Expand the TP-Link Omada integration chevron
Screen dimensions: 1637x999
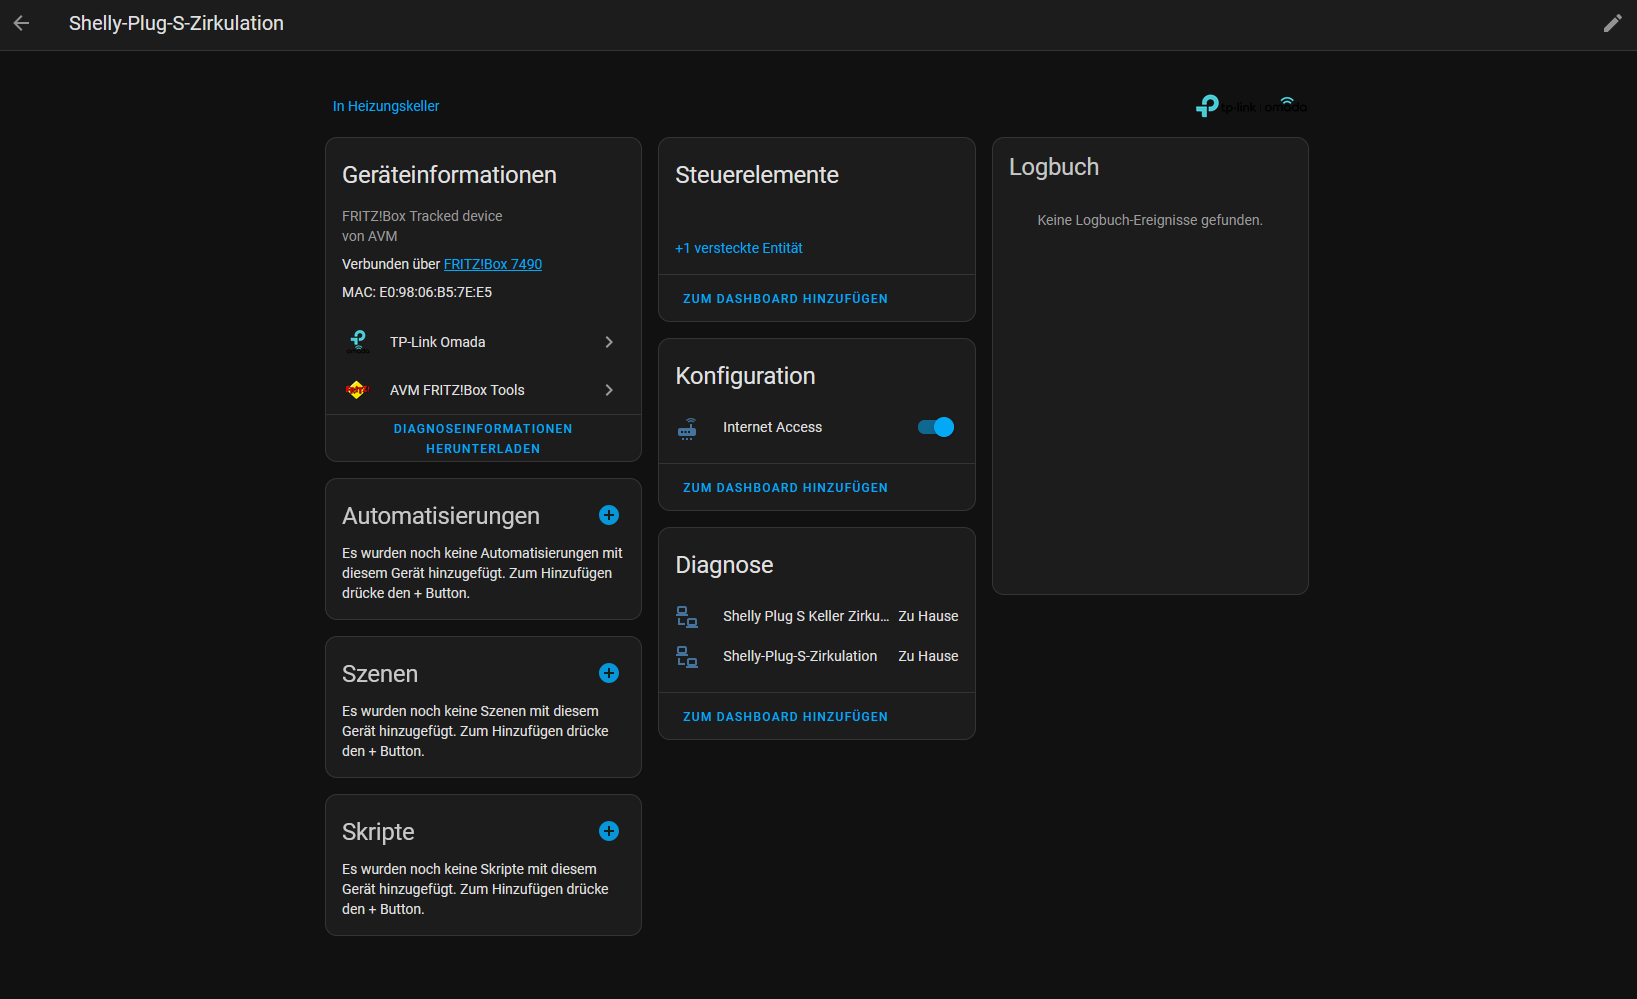(608, 342)
